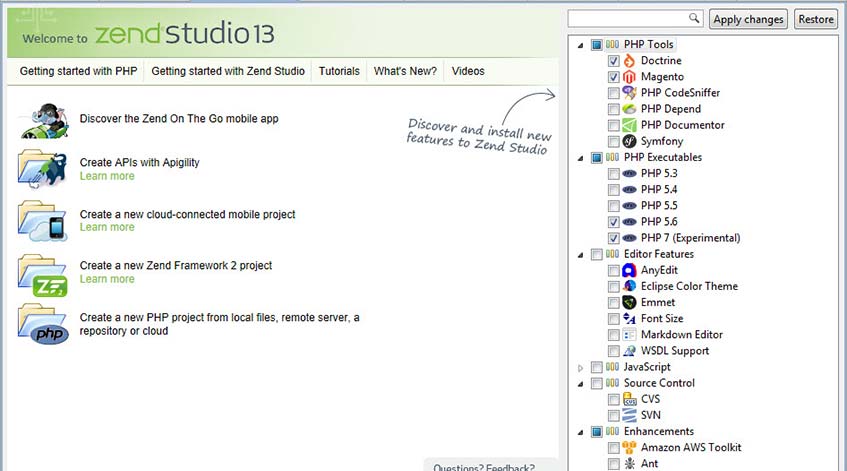
Task: Expand the JavaScript tree group
Action: pyautogui.click(x=580, y=367)
